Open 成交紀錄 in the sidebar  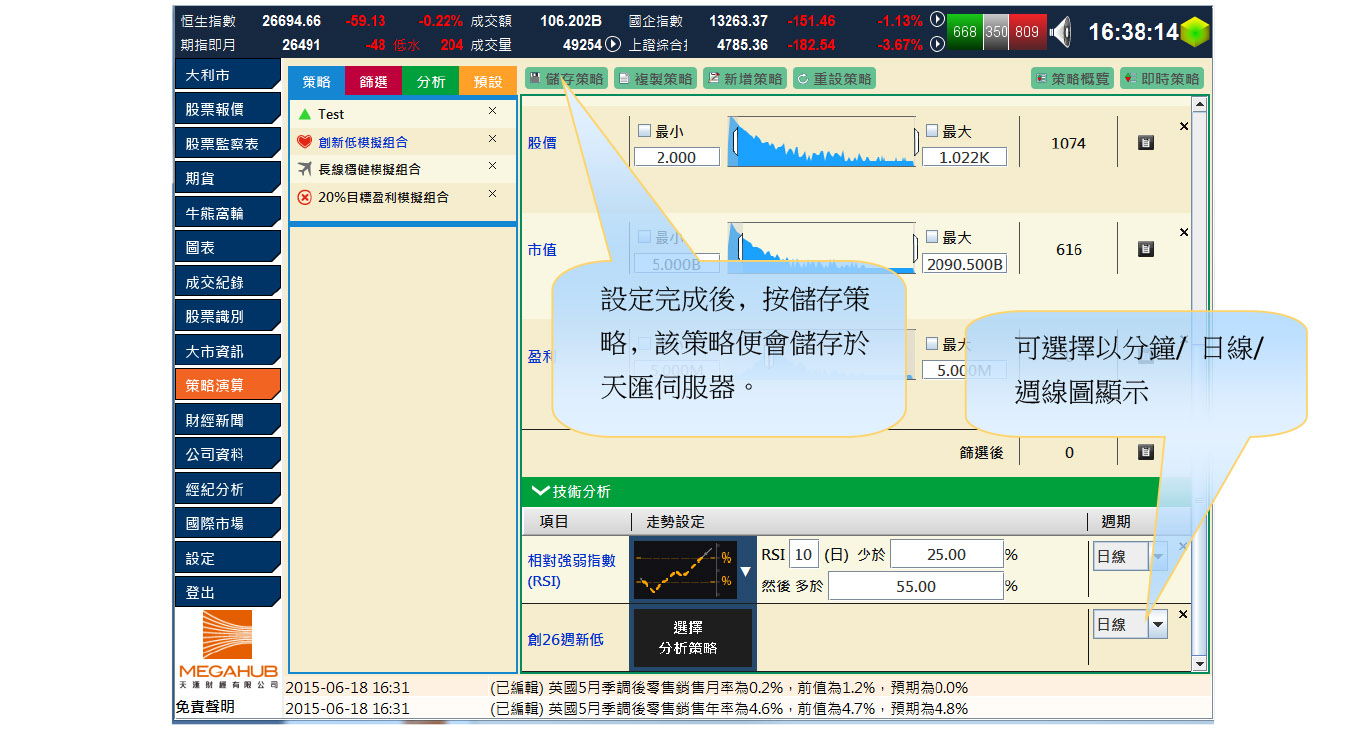pos(227,282)
